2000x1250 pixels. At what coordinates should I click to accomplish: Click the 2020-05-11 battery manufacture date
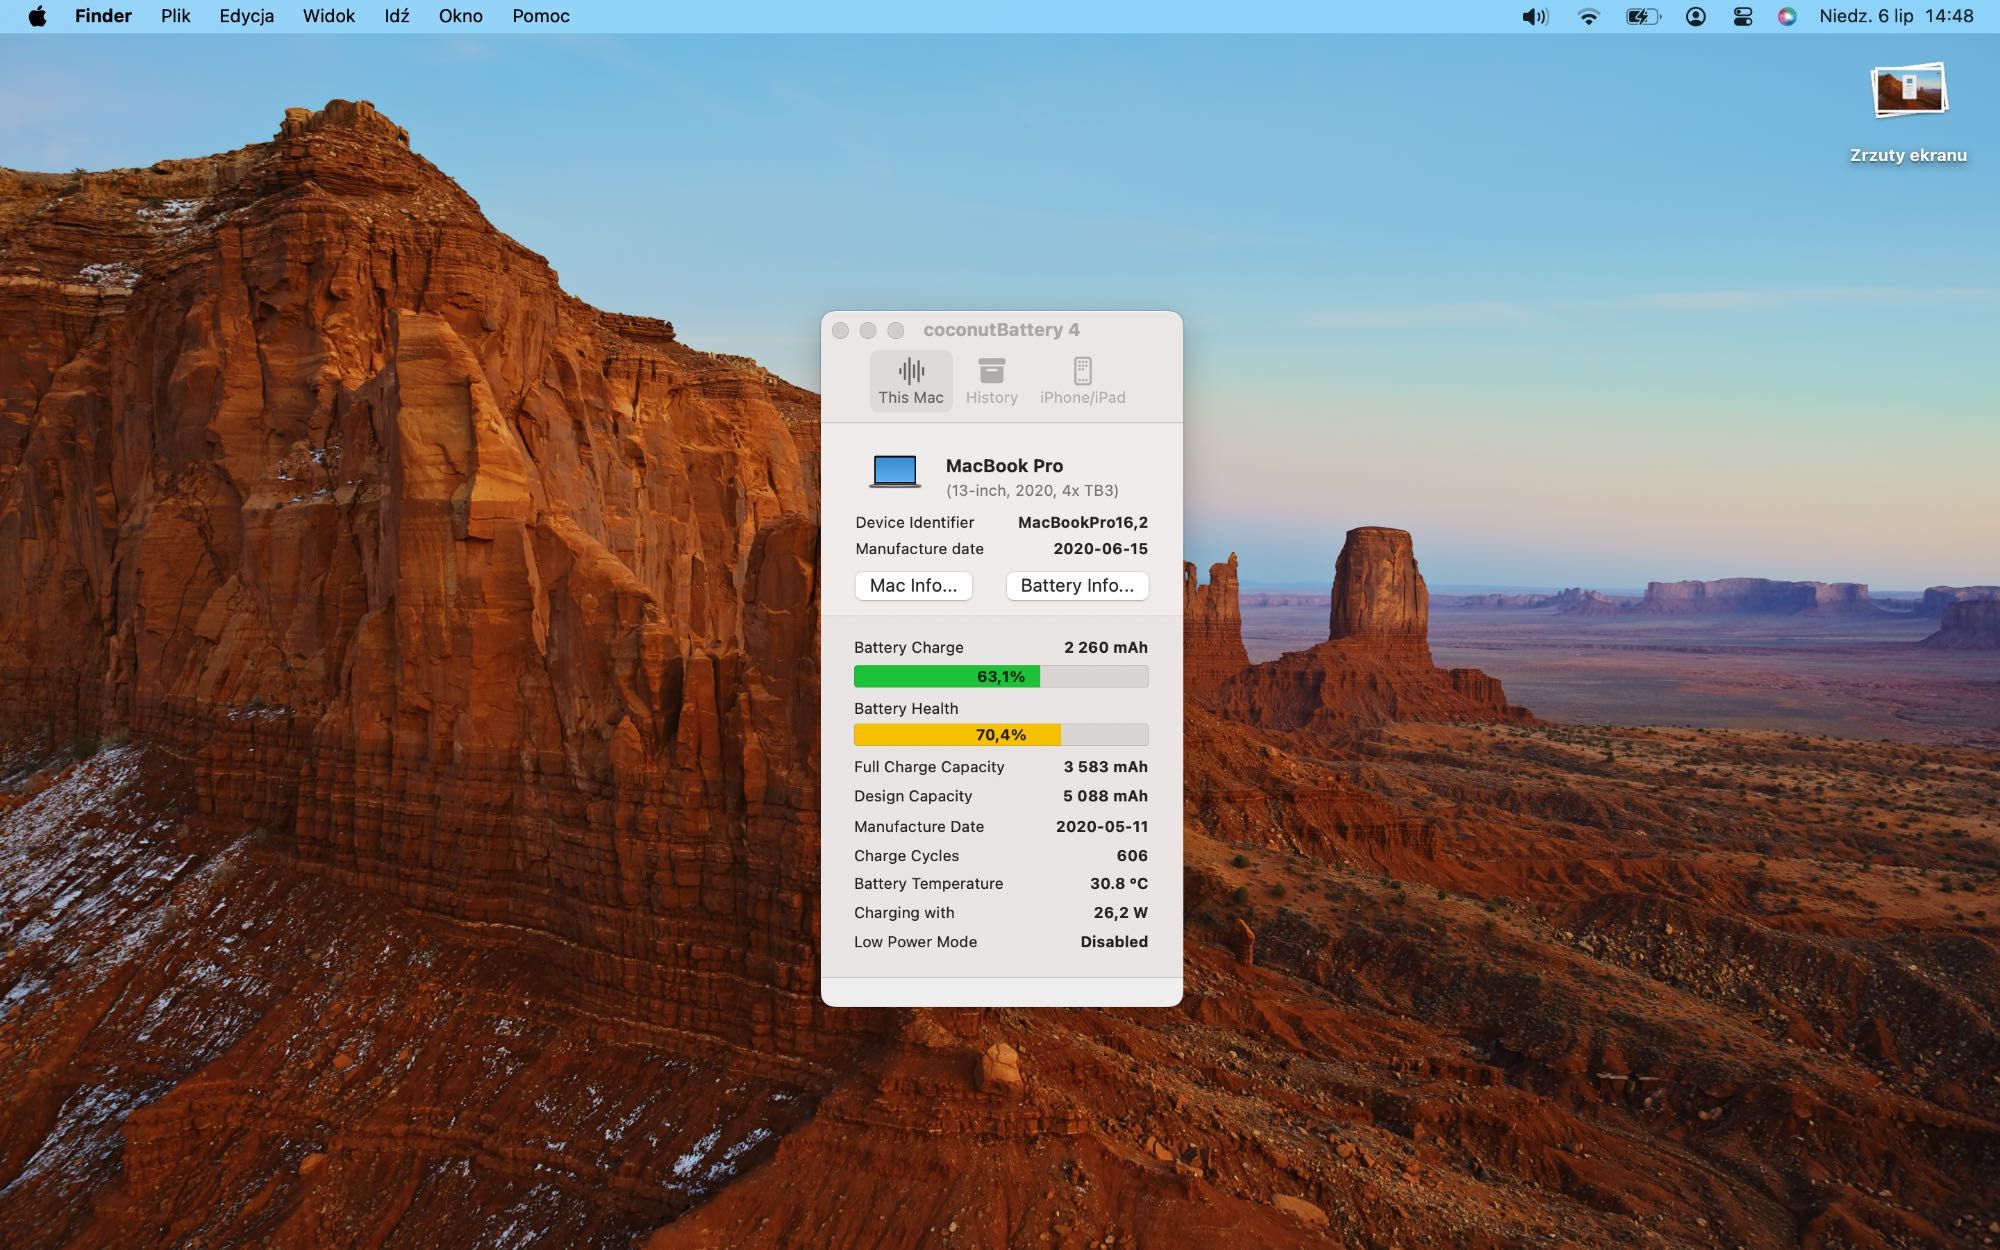(1102, 827)
